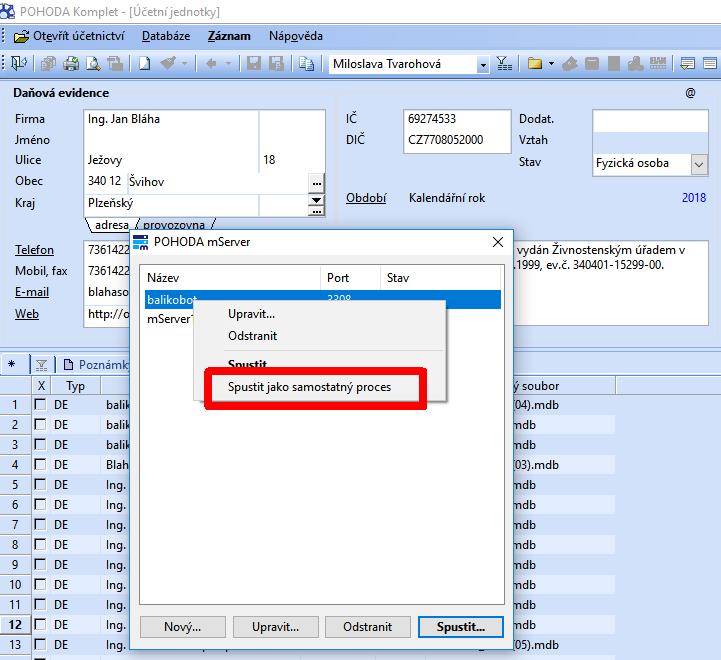Open dropdown arrow next to brush icon
This screenshot has height=660, width=721.
click(184, 63)
